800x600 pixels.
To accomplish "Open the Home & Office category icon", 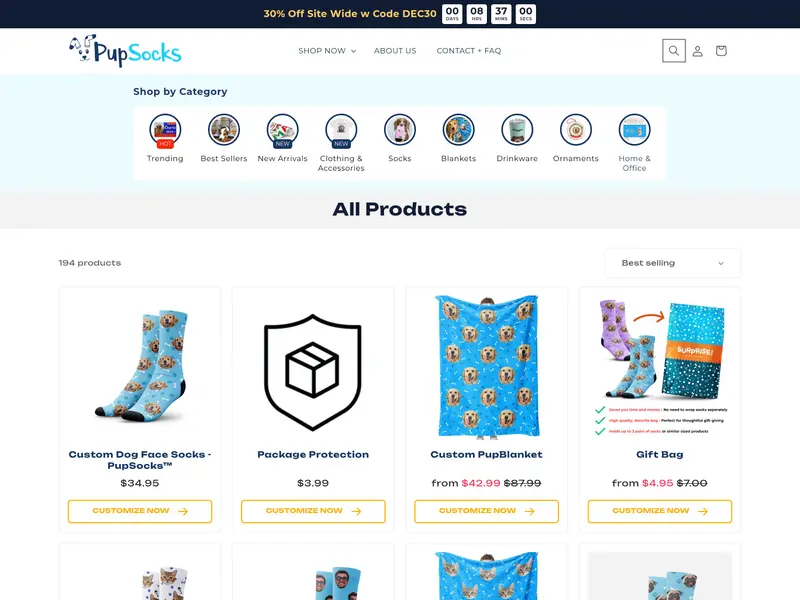I will 634,130.
